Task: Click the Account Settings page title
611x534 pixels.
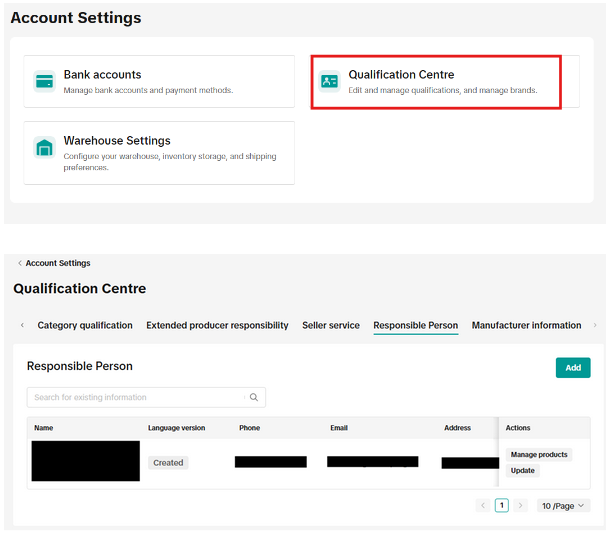Action: pyautogui.click(x=76, y=18)
